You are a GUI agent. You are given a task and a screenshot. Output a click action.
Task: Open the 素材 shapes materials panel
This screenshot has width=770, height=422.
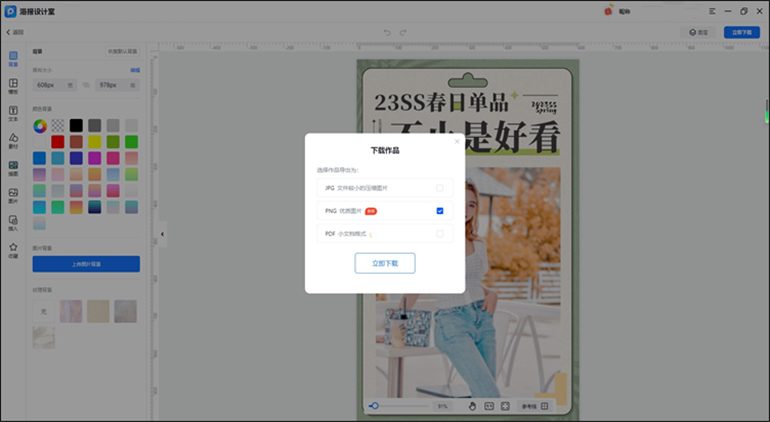coord(13,141)
